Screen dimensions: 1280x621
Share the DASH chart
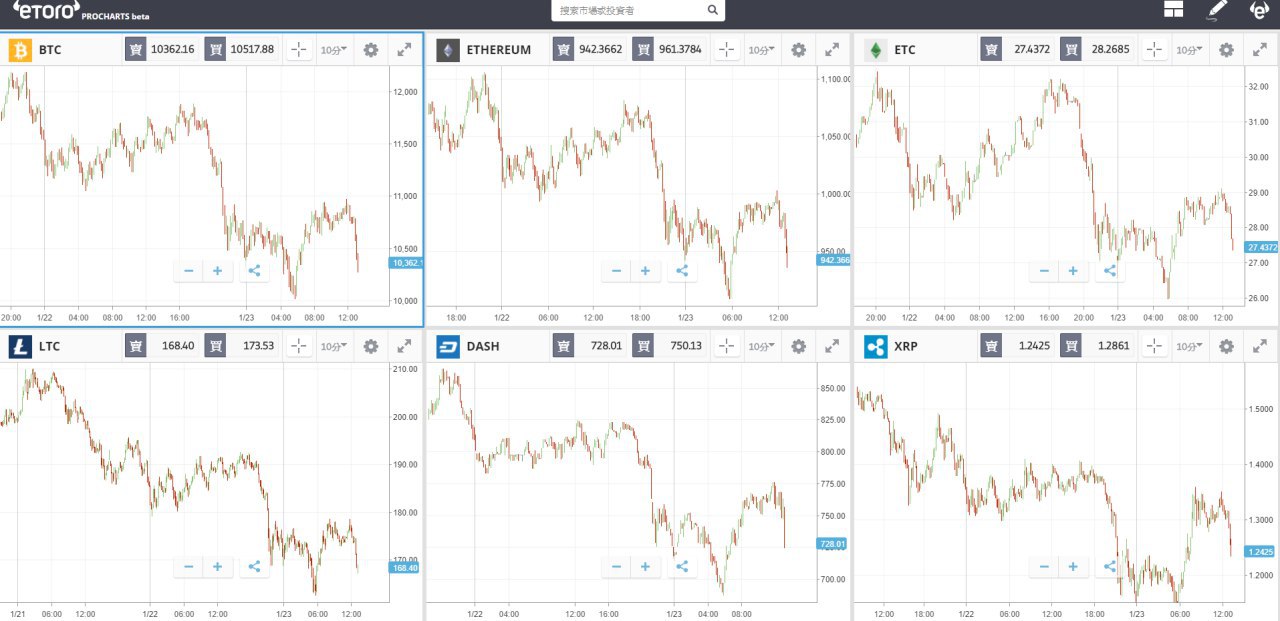coord(682,567)
